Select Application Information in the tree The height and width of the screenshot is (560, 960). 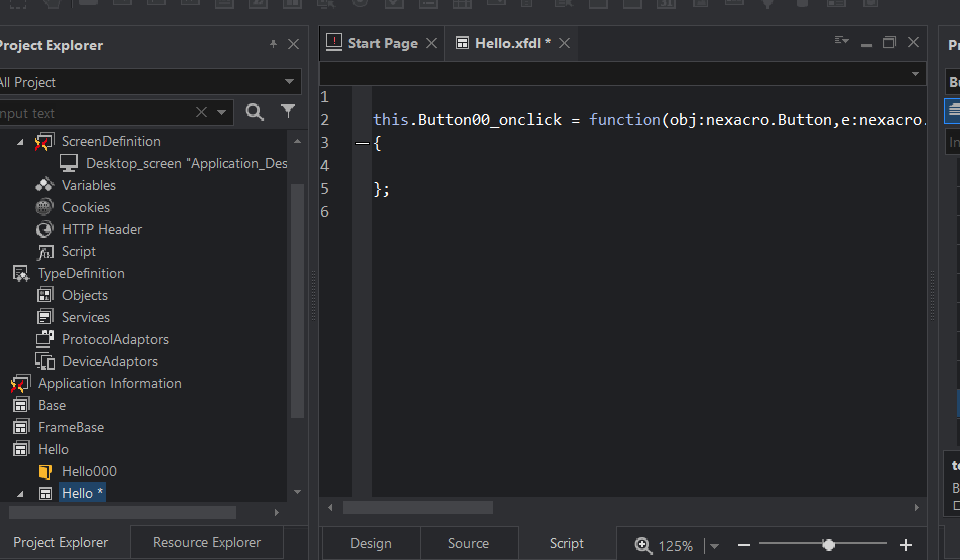tap(110, 384)
